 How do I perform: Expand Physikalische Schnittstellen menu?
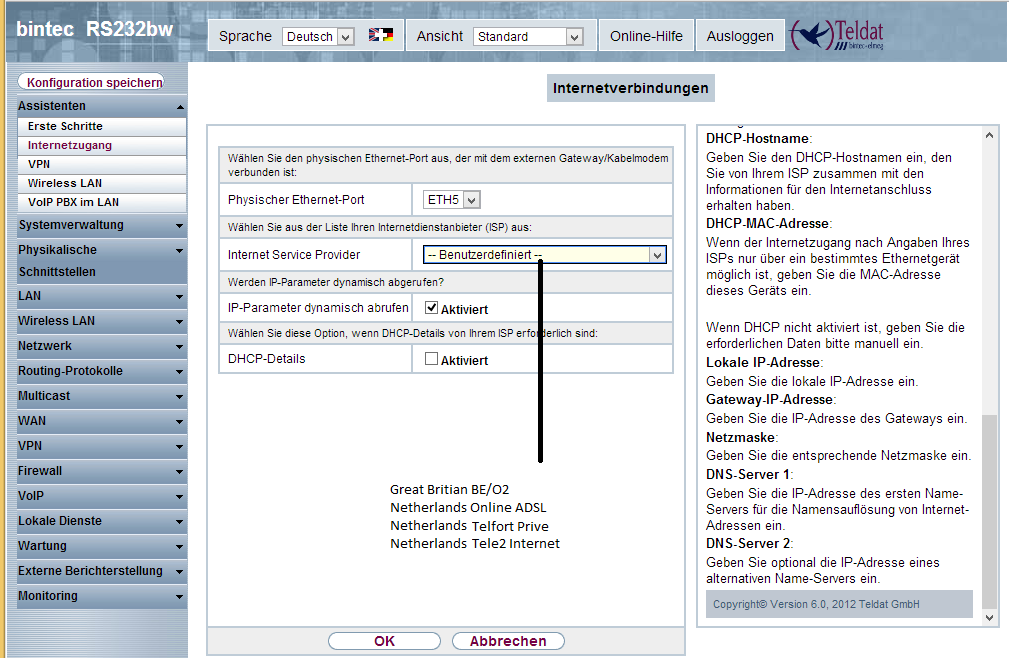coord(102,260)
